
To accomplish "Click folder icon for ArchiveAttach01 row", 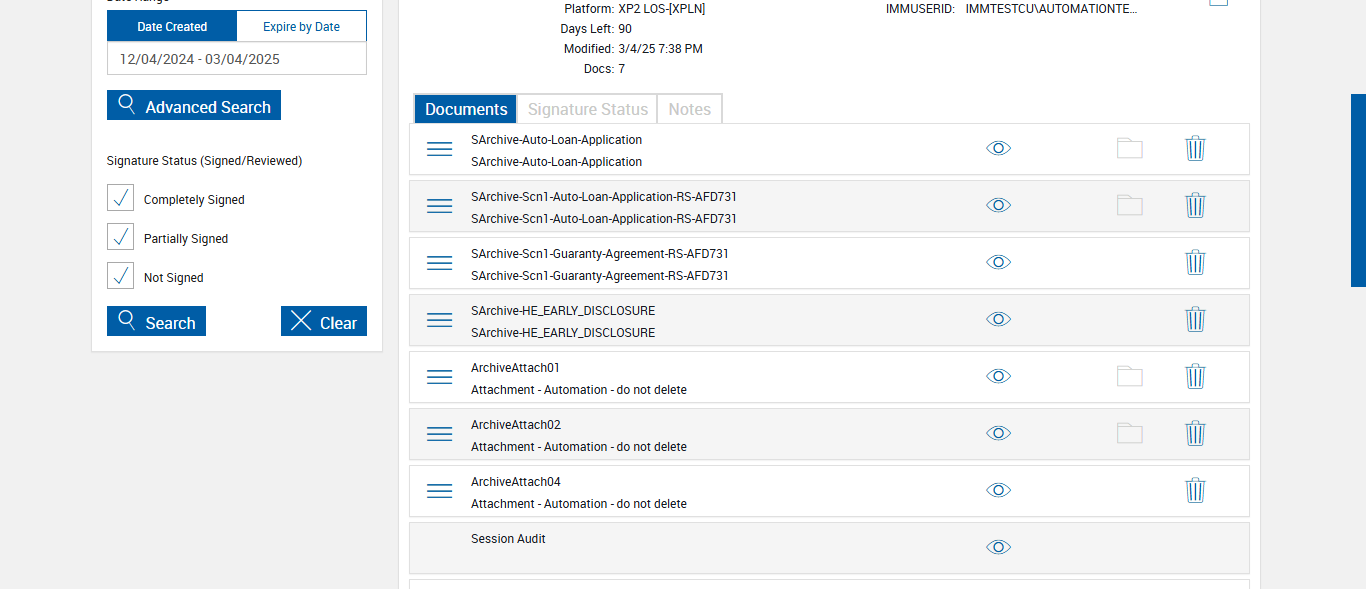I will click(1130, 376).
